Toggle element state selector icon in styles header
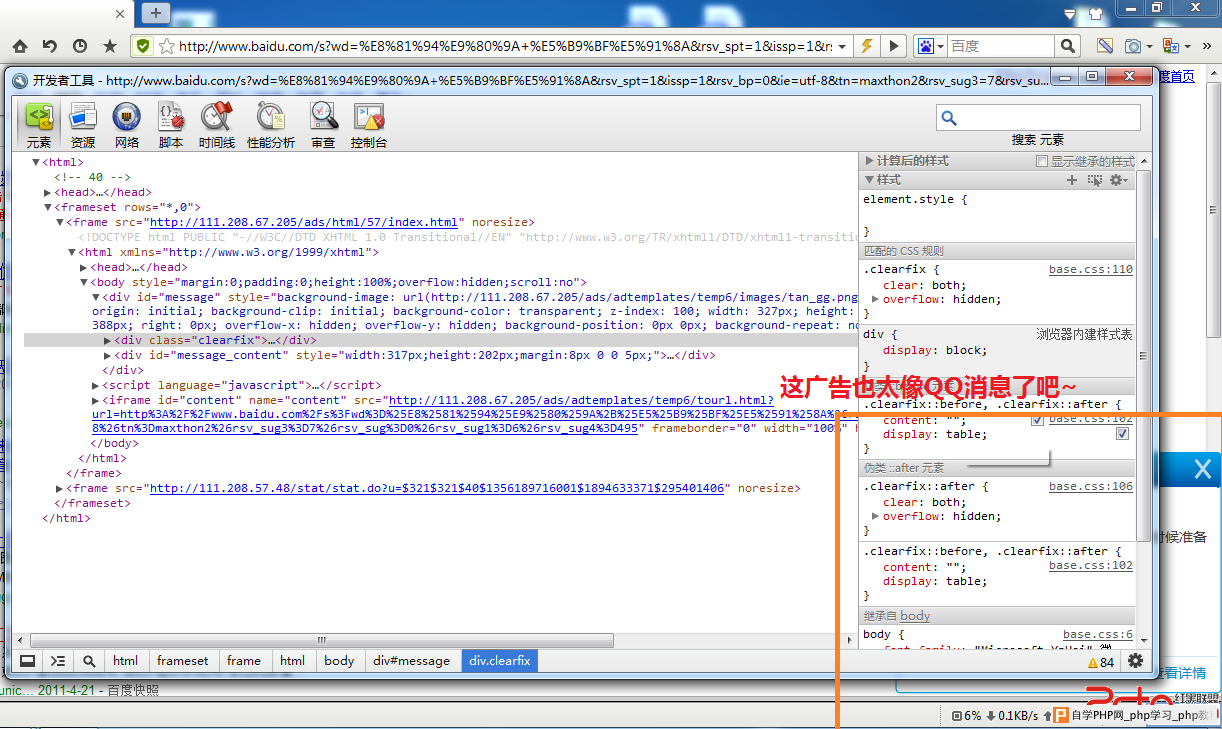 coord(1095,180)
